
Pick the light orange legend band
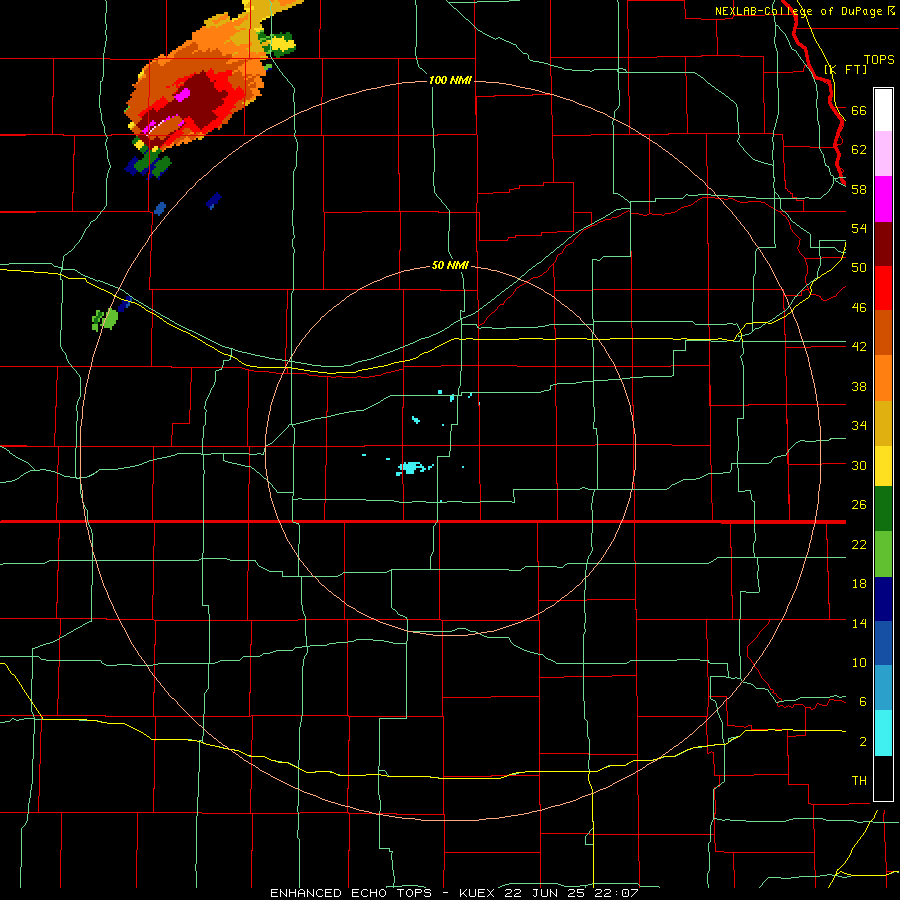883,378
